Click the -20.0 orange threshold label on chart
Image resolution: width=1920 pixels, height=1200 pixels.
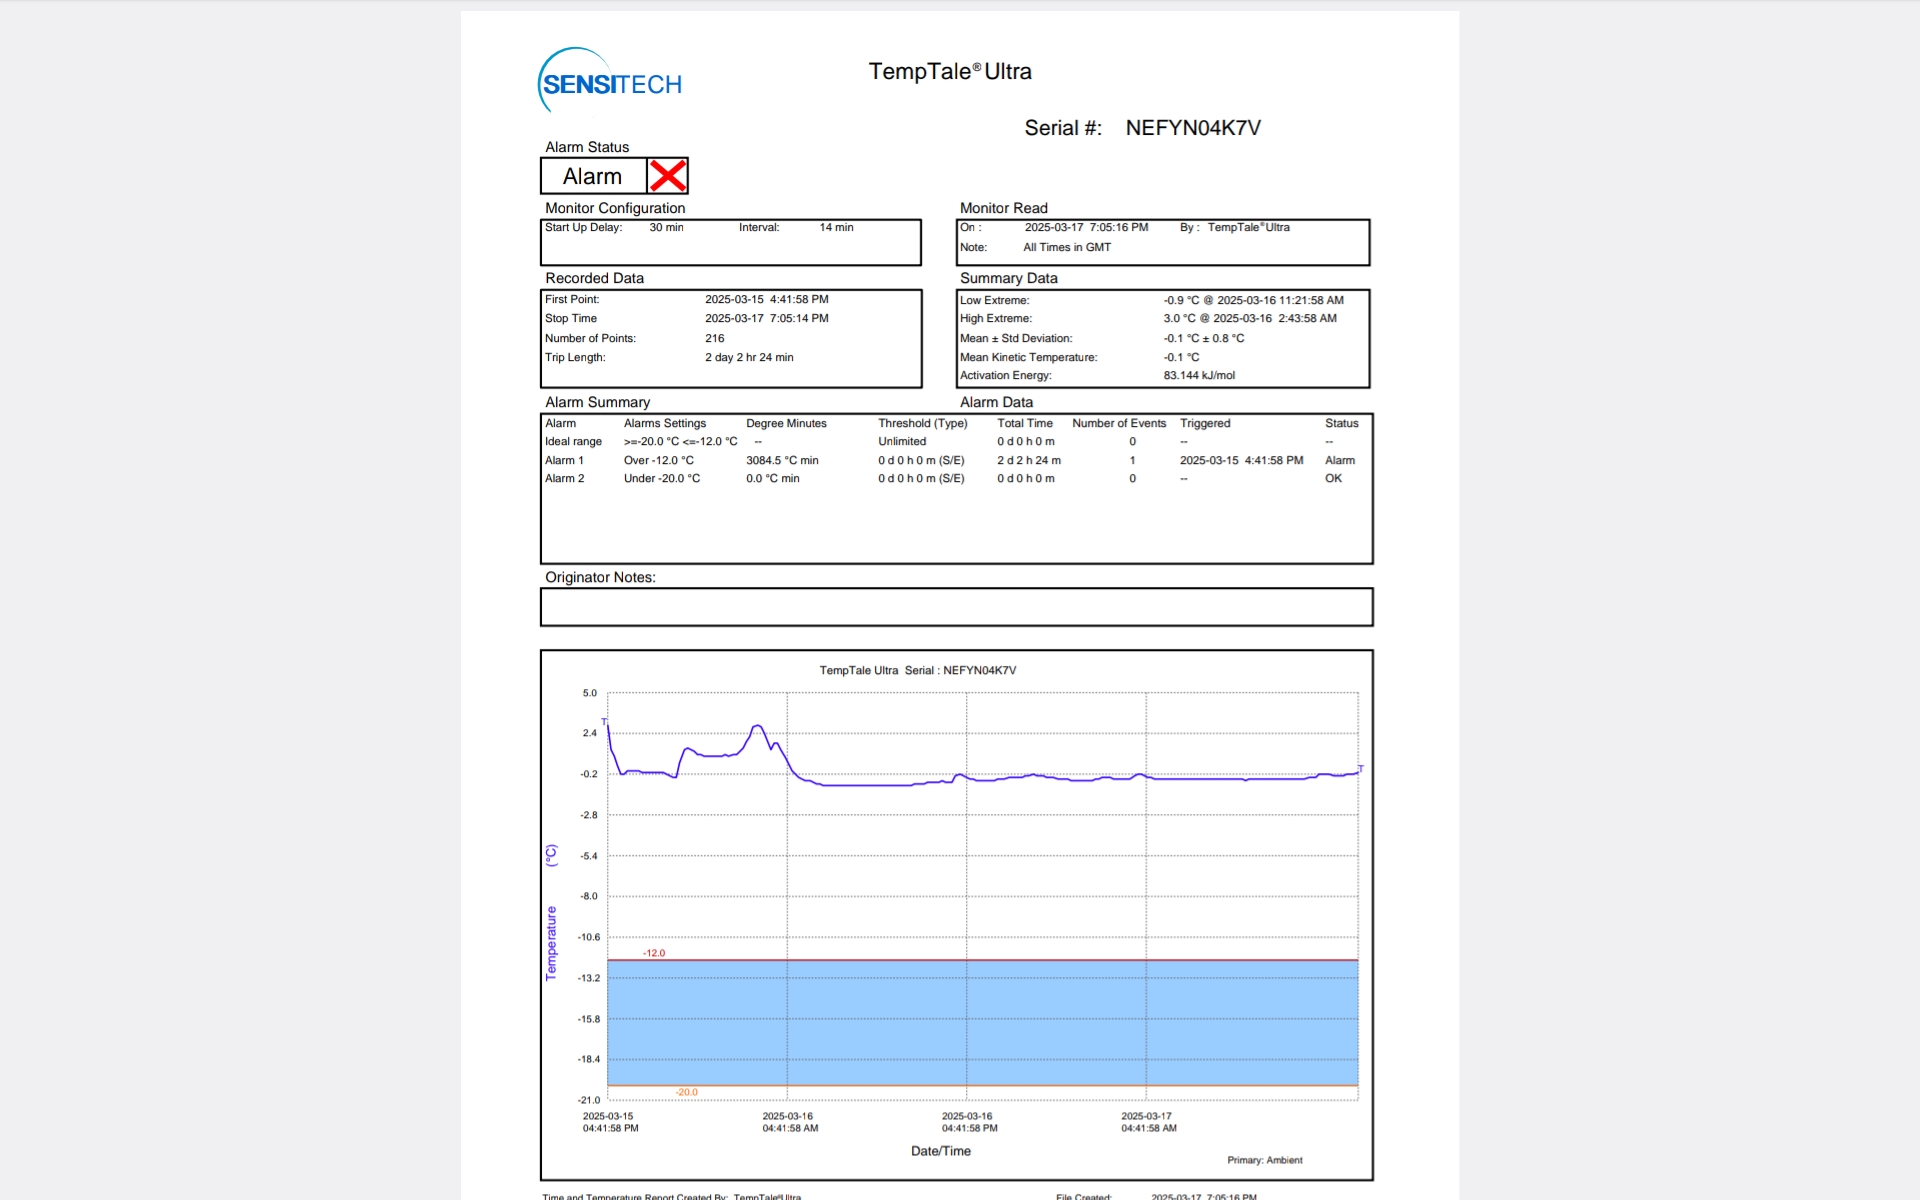(686, 1092)
